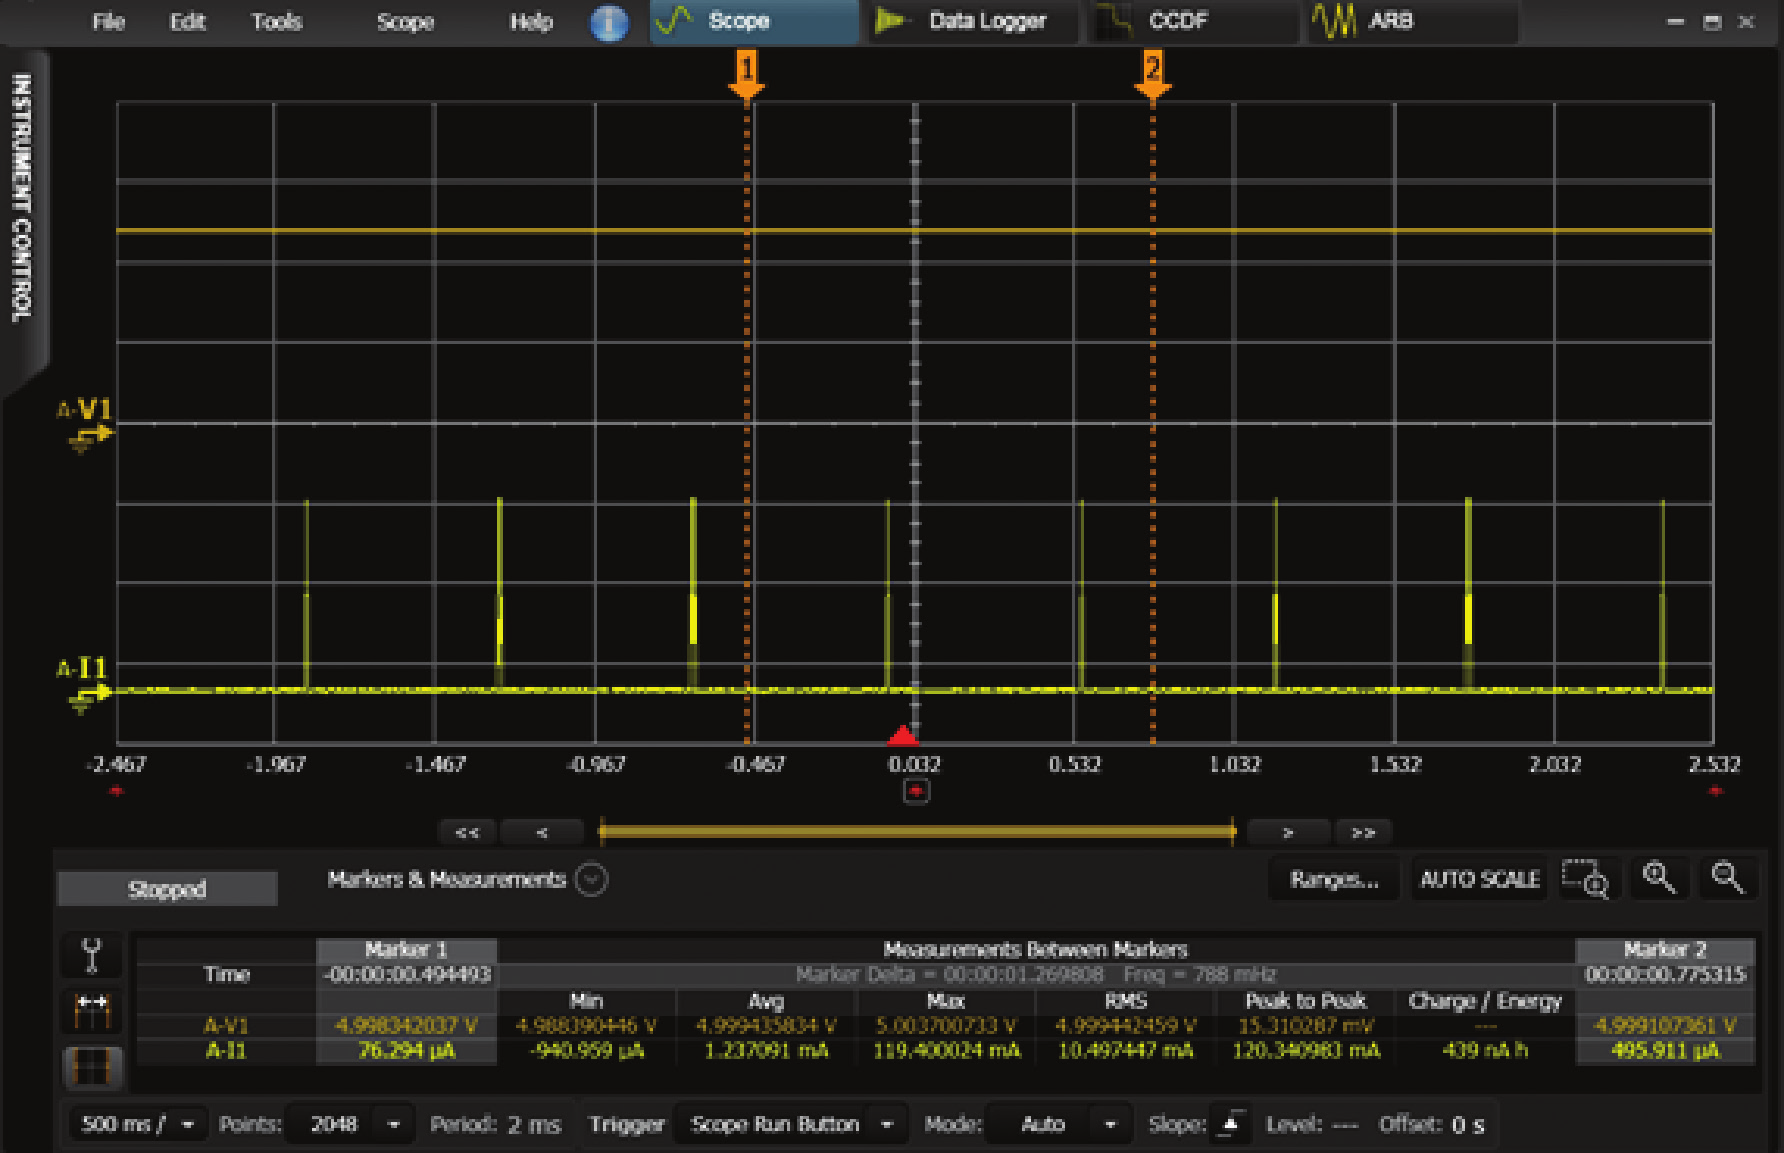The height and width of the screenshot is (1153, 1784).
Task: Click the Marker 1 column header
Action: [407, 950]
